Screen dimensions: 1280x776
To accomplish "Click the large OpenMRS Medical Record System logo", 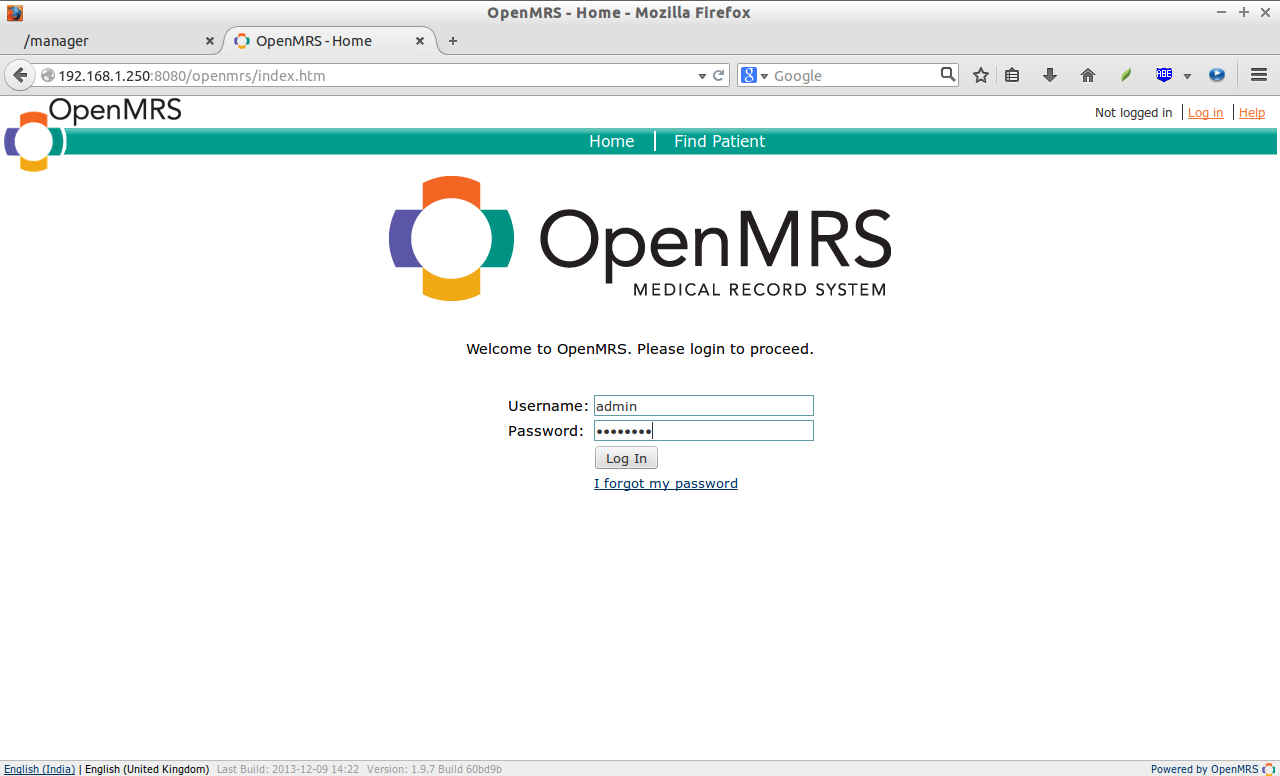I will point(640,238).
